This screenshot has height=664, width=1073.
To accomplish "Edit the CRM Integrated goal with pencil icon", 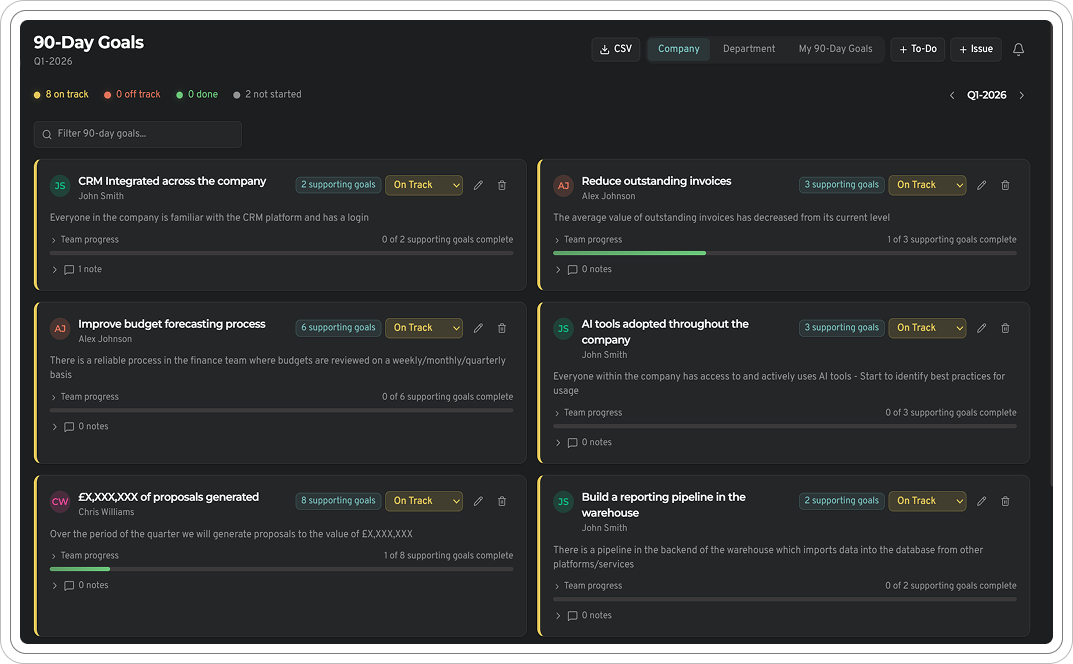I will [478, 184].
